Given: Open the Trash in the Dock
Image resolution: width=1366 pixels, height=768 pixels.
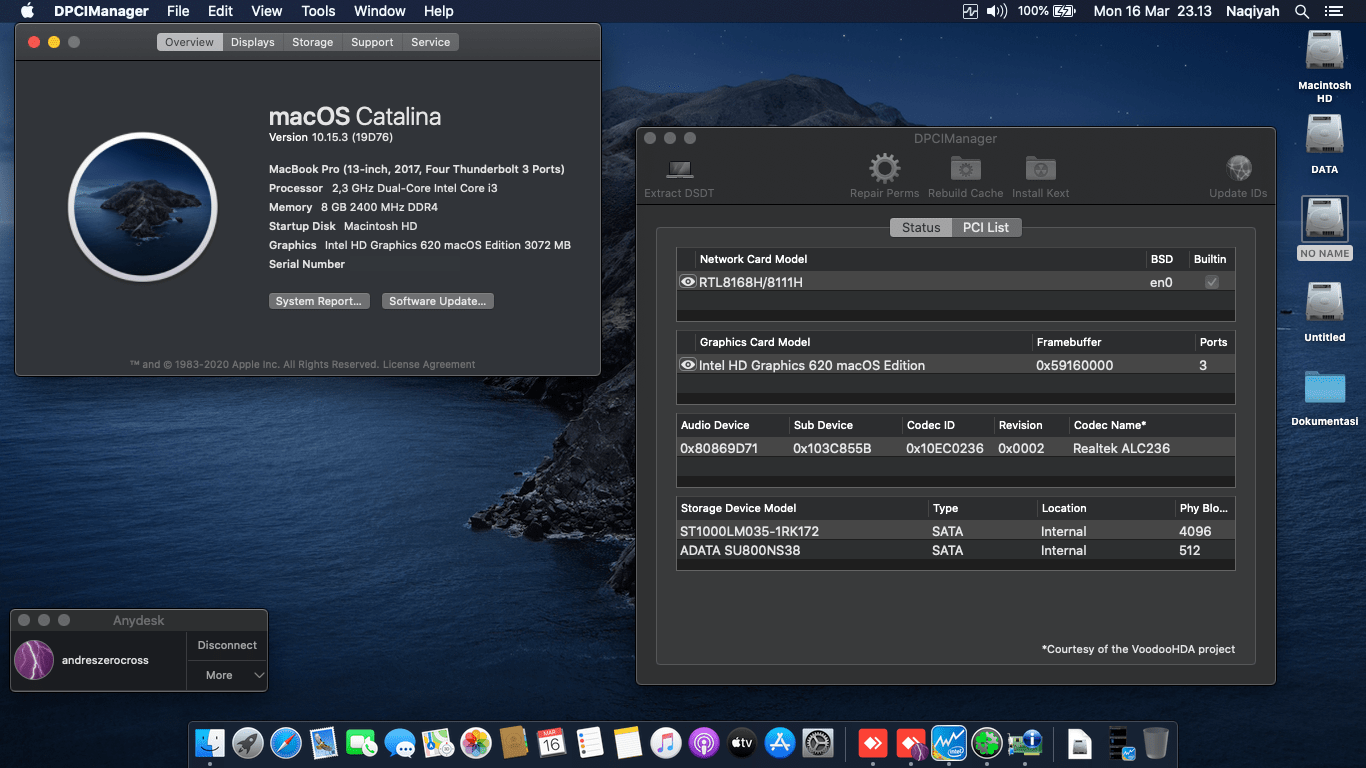Looking at the screenshot, I should [x=1155, y=742].
